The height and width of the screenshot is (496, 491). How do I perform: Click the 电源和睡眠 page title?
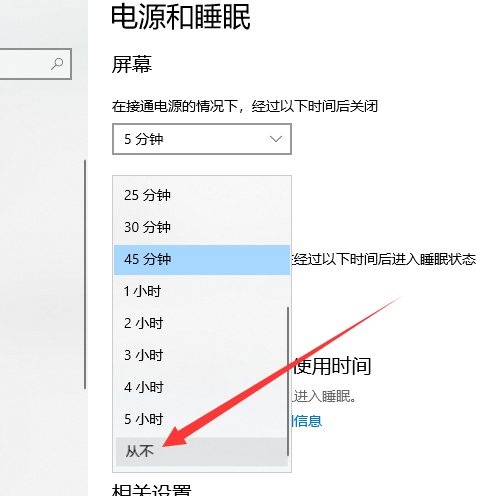(181, 17)
